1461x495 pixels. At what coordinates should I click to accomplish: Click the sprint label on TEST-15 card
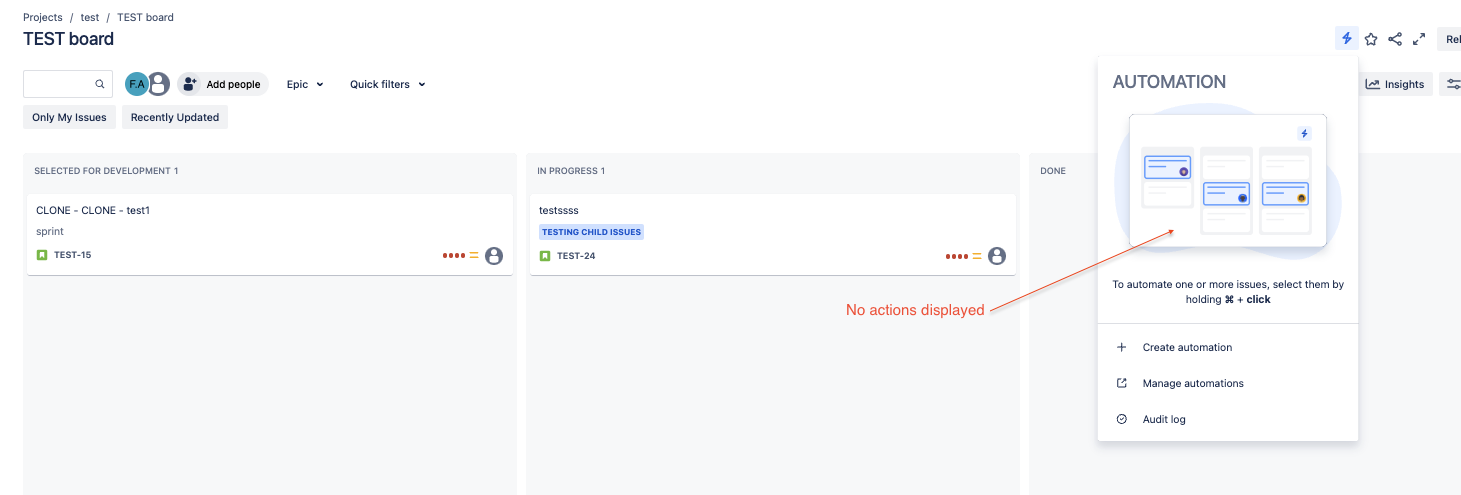[50, 231]
